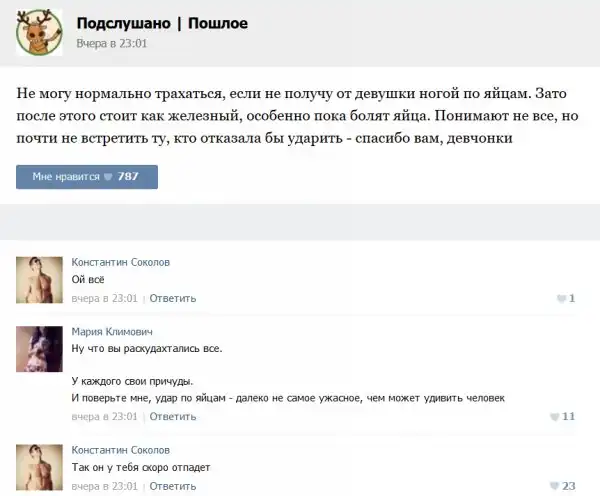
Task: Reply to «Так он у тебя скоро отпадет» comment
Action: pos(173,486)
